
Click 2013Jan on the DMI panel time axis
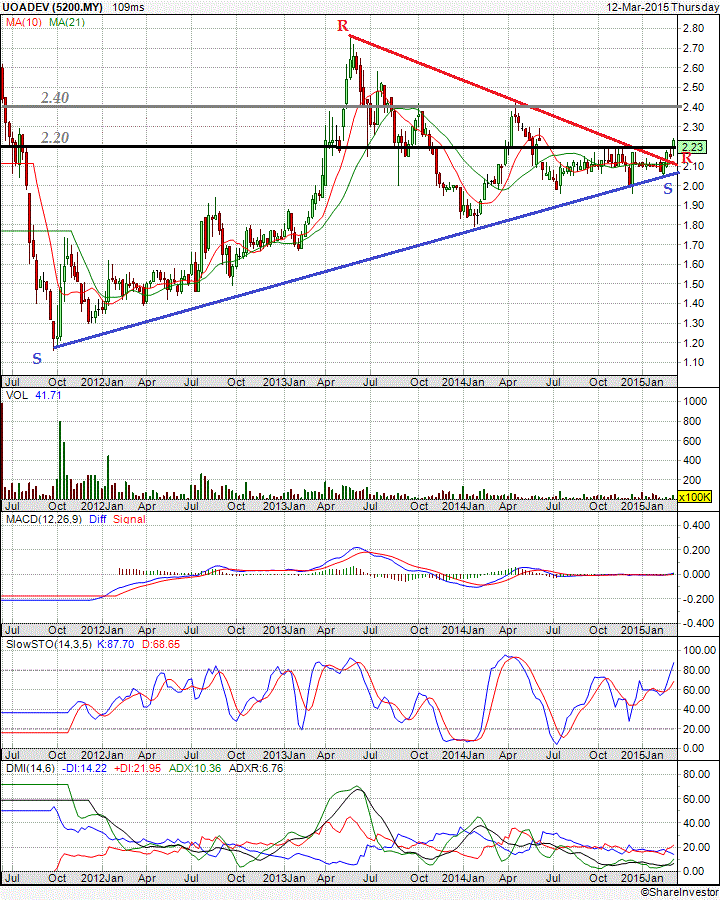tap(284, 878)
